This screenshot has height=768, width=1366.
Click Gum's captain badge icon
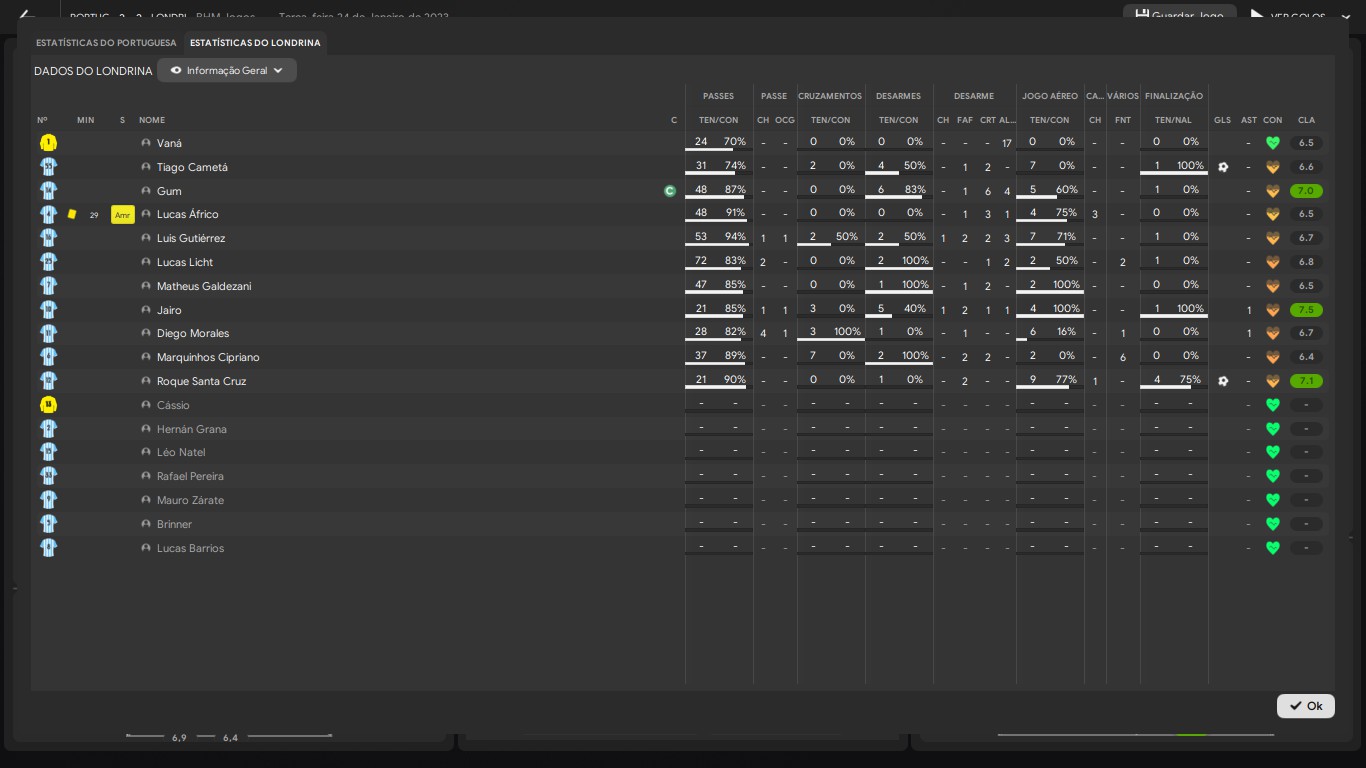click(670, 191)
